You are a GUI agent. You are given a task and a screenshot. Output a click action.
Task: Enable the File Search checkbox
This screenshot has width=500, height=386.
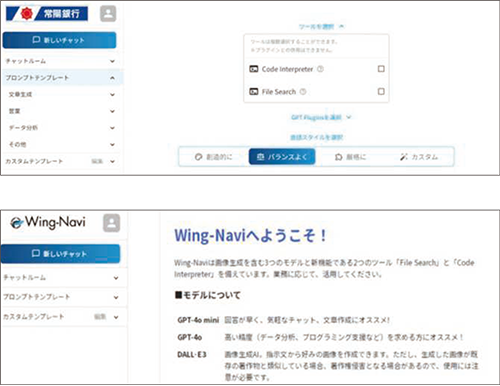pyautogui.click(x=381, y=91)
